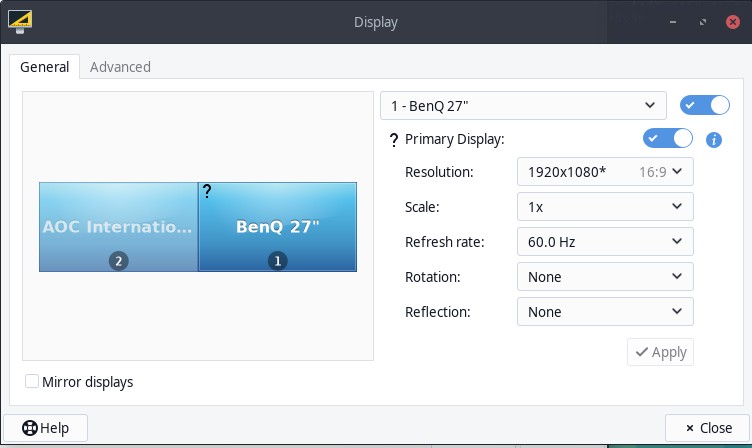
Task: Maximize the Display window
Action: pyautogui.click(x=703, y=22)
